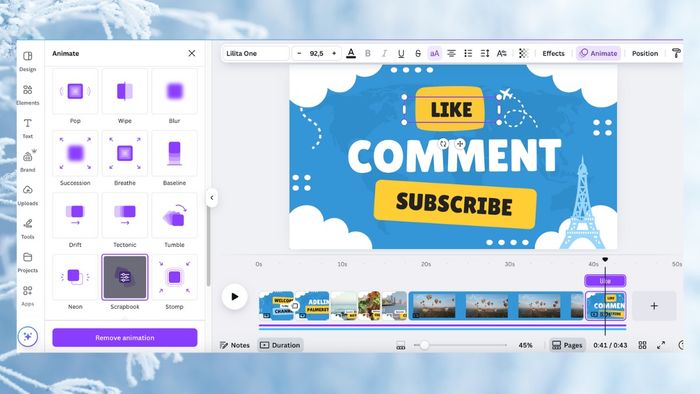Open the 45% zoom level menu
Screen dimensions: 700x394
coord(525,345)
